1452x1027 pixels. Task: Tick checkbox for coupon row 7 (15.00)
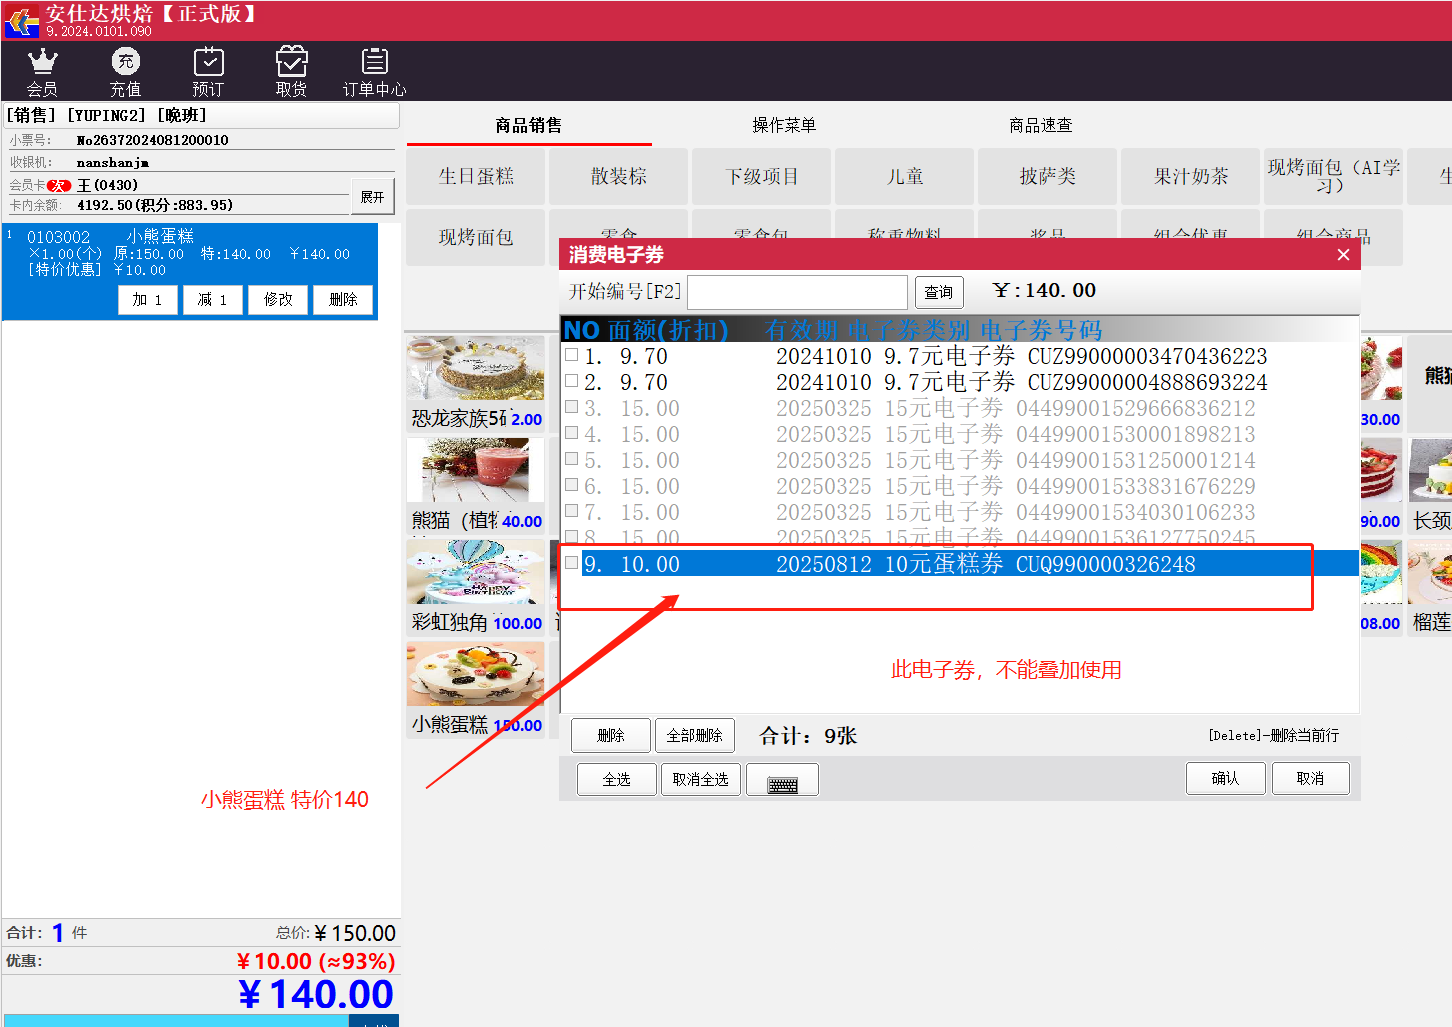point(571,511)
